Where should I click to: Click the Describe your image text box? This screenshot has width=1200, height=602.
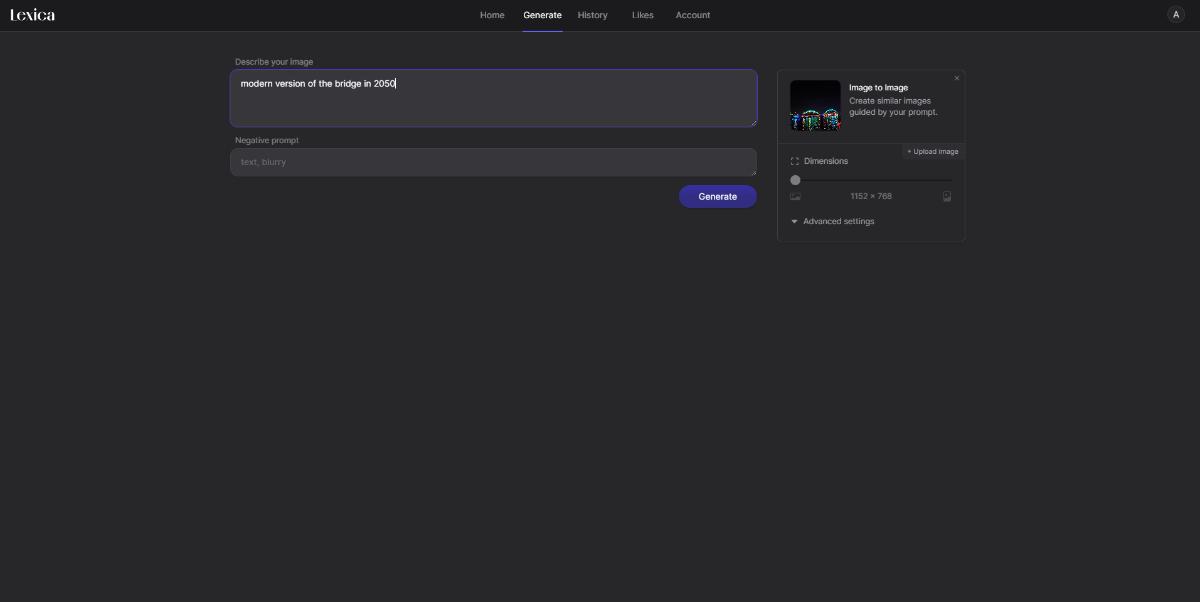coord(493,98)
